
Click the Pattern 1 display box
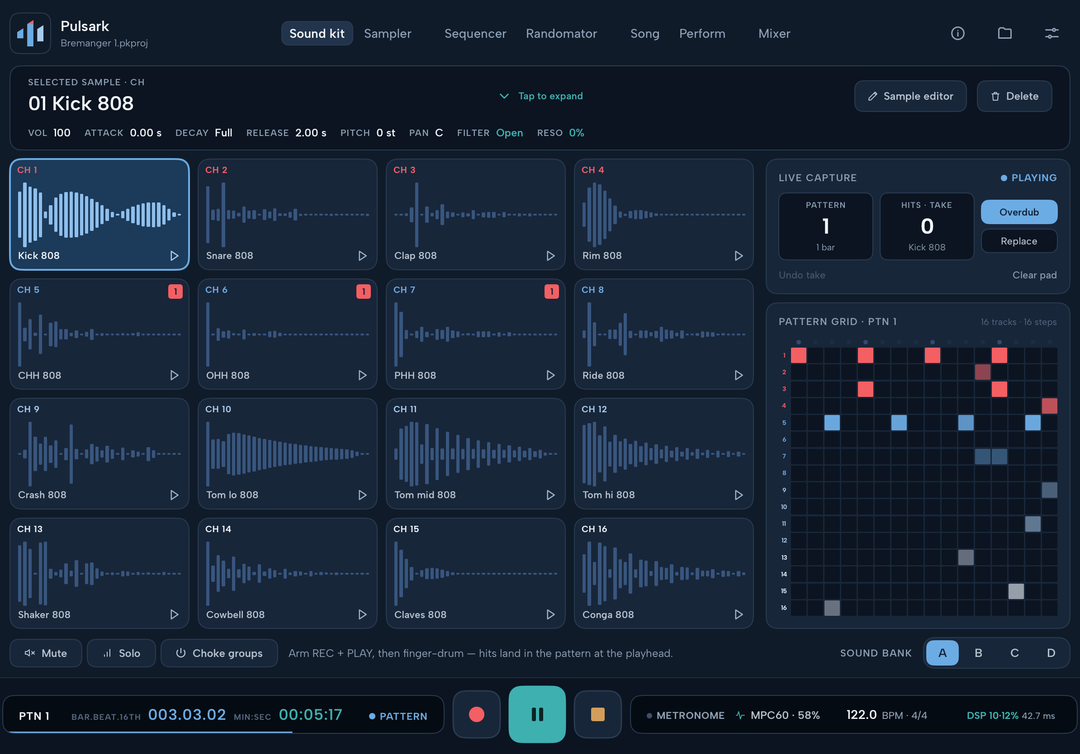point(825,226)
